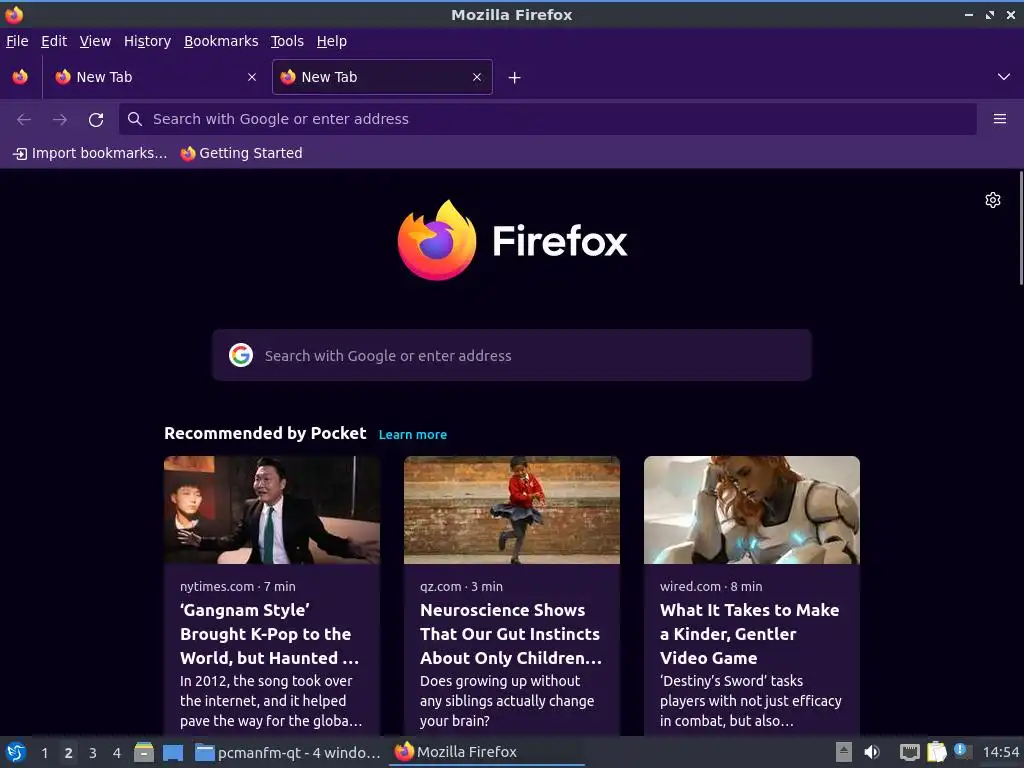
Task: Open the View menu
Action: (x=95, y=41)
